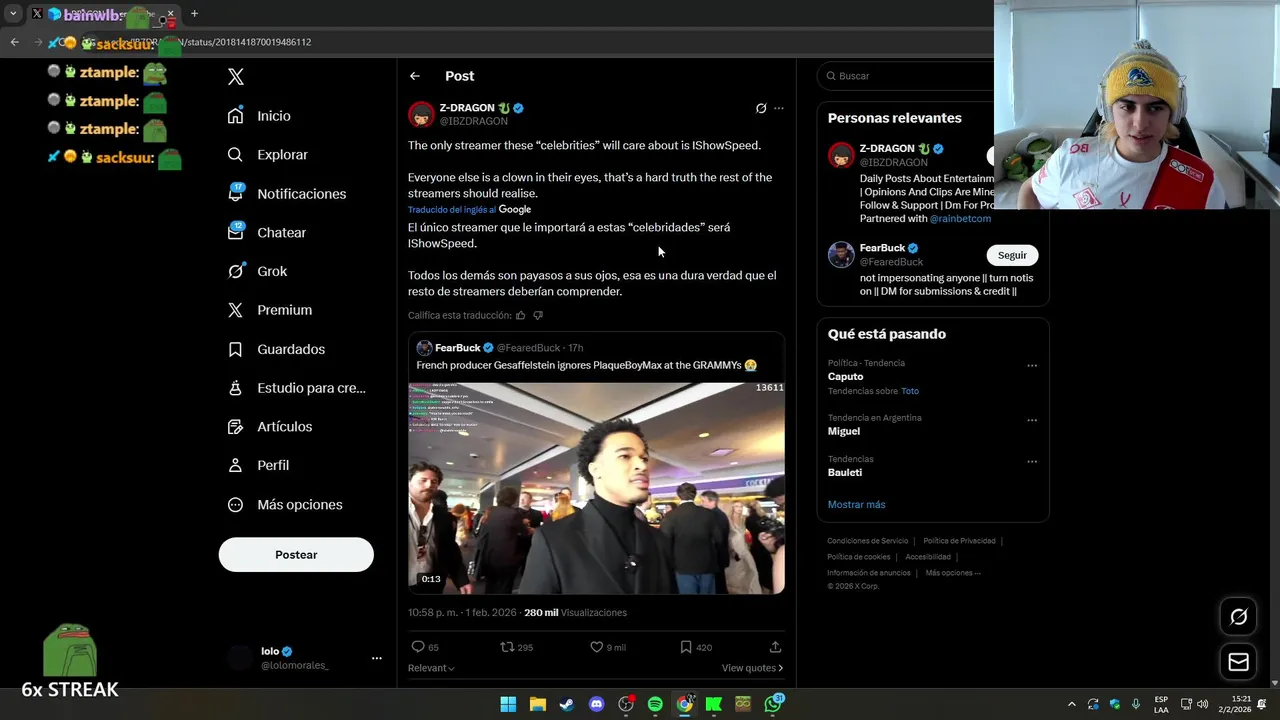Click the back arrow next to Post

coord(415,76)
